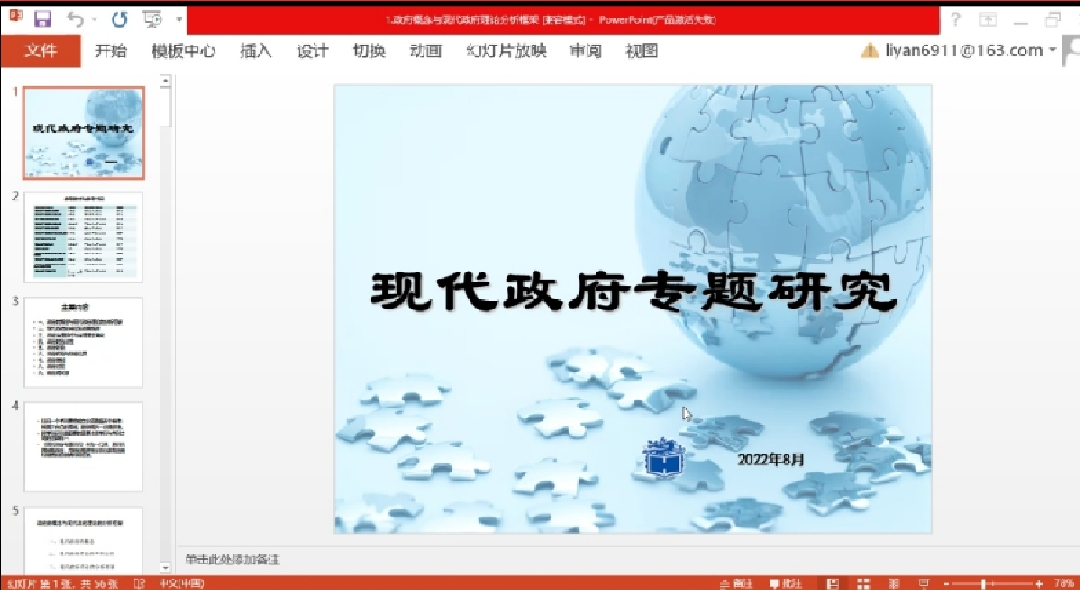Launch Slide Show view from status bar
The image size is (1080, 590).
pos(922,583)
